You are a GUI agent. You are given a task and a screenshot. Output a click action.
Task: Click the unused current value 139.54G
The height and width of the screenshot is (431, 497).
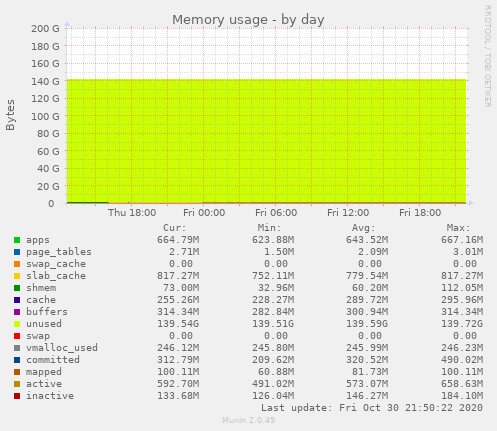(x=178, y=324)
